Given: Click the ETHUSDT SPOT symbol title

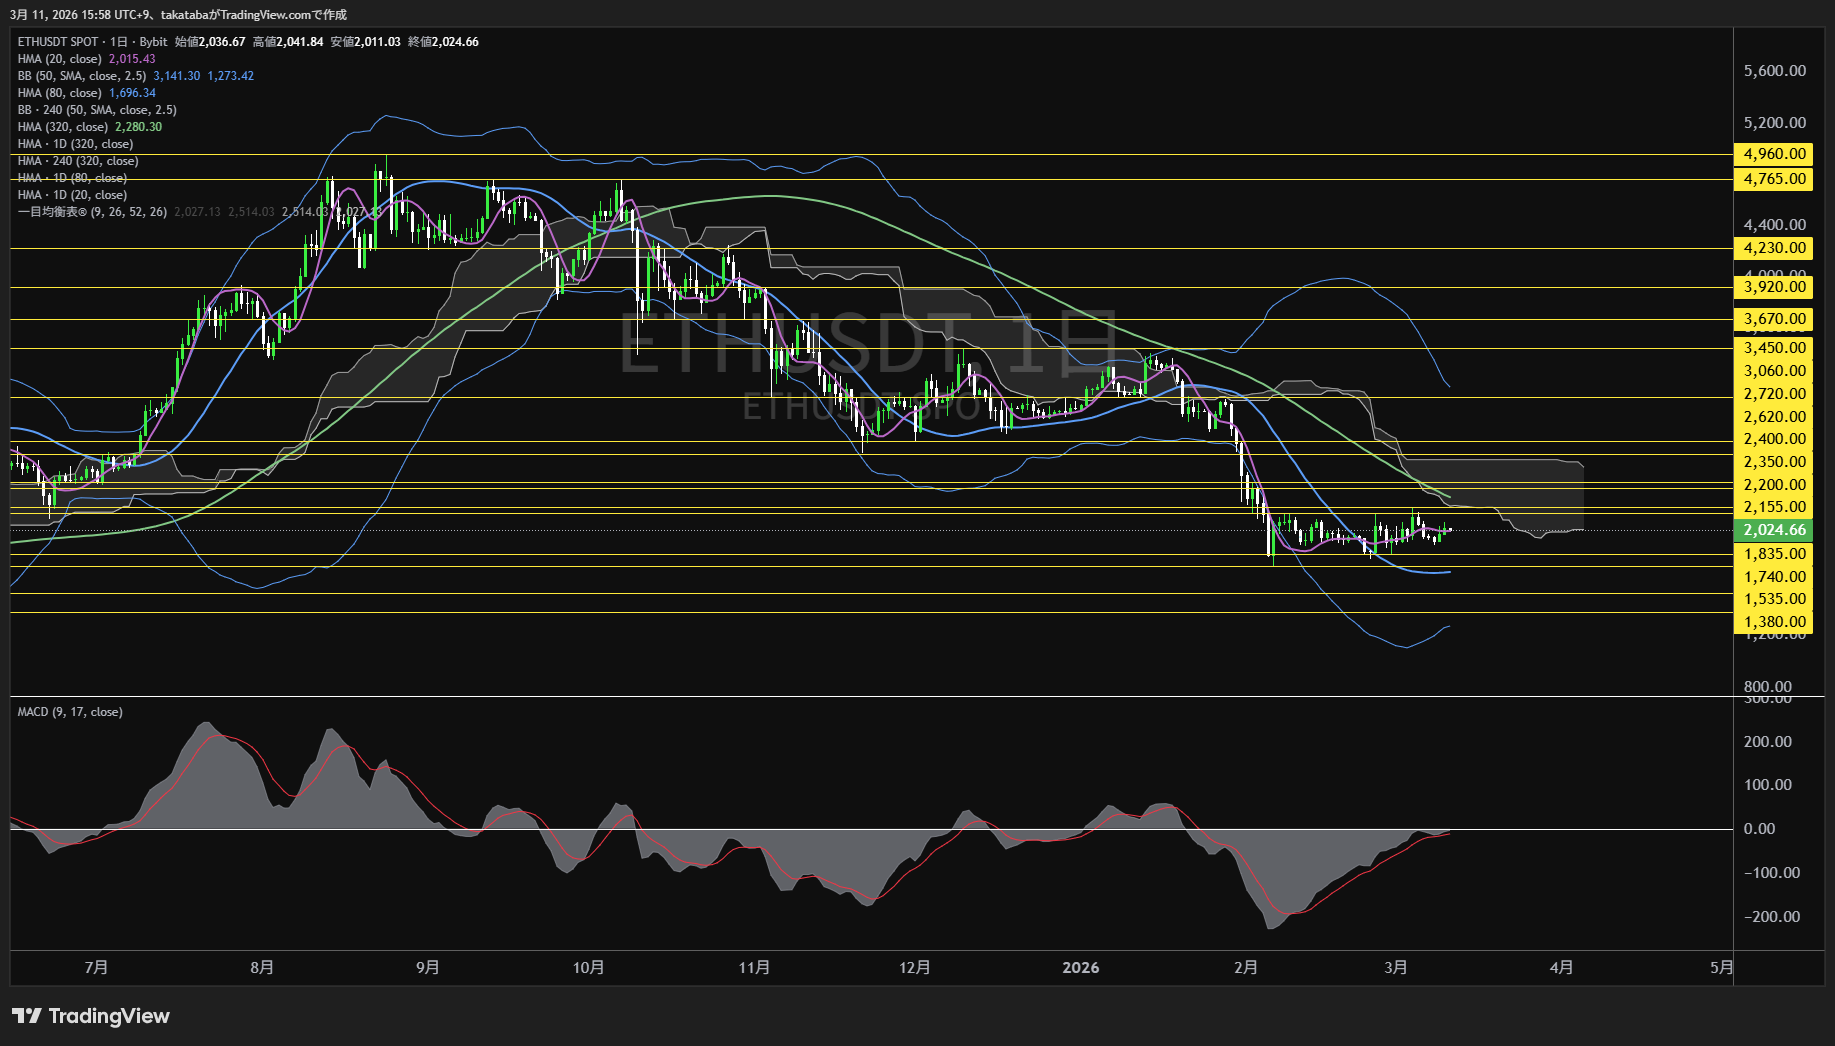Looking at the screenshot, I should click(x=58, y=42).
